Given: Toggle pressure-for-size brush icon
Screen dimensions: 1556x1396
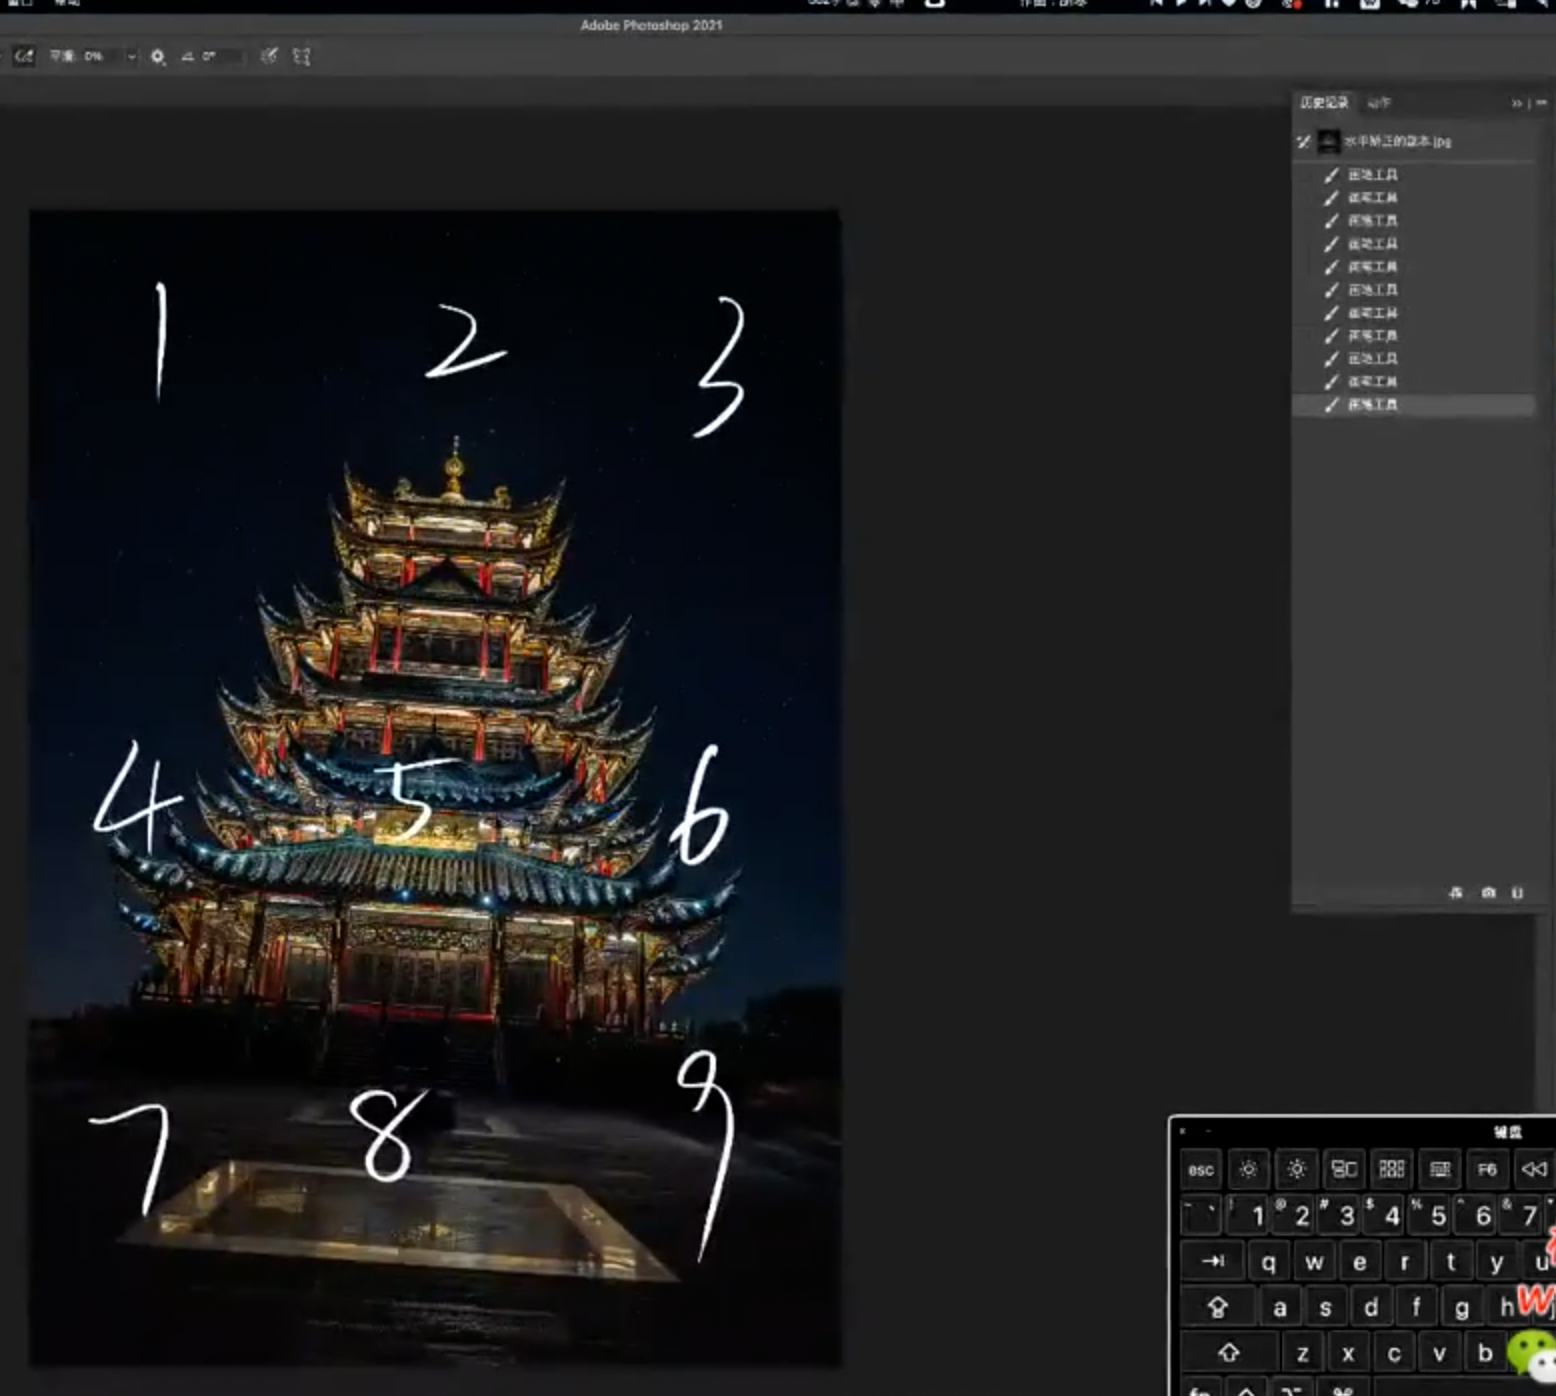Looking at the screenshot, I should [x=269, y=56].
